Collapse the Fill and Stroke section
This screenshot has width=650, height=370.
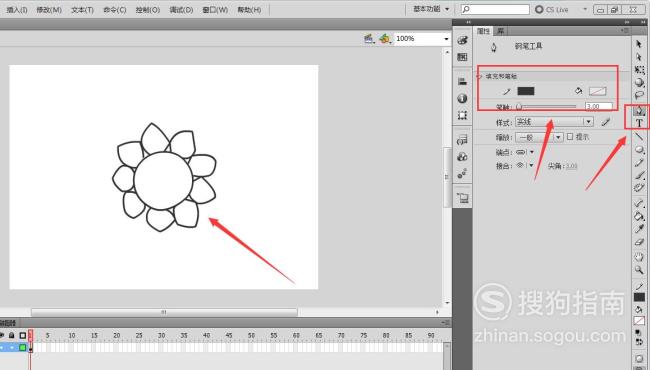tap(479, 76)
